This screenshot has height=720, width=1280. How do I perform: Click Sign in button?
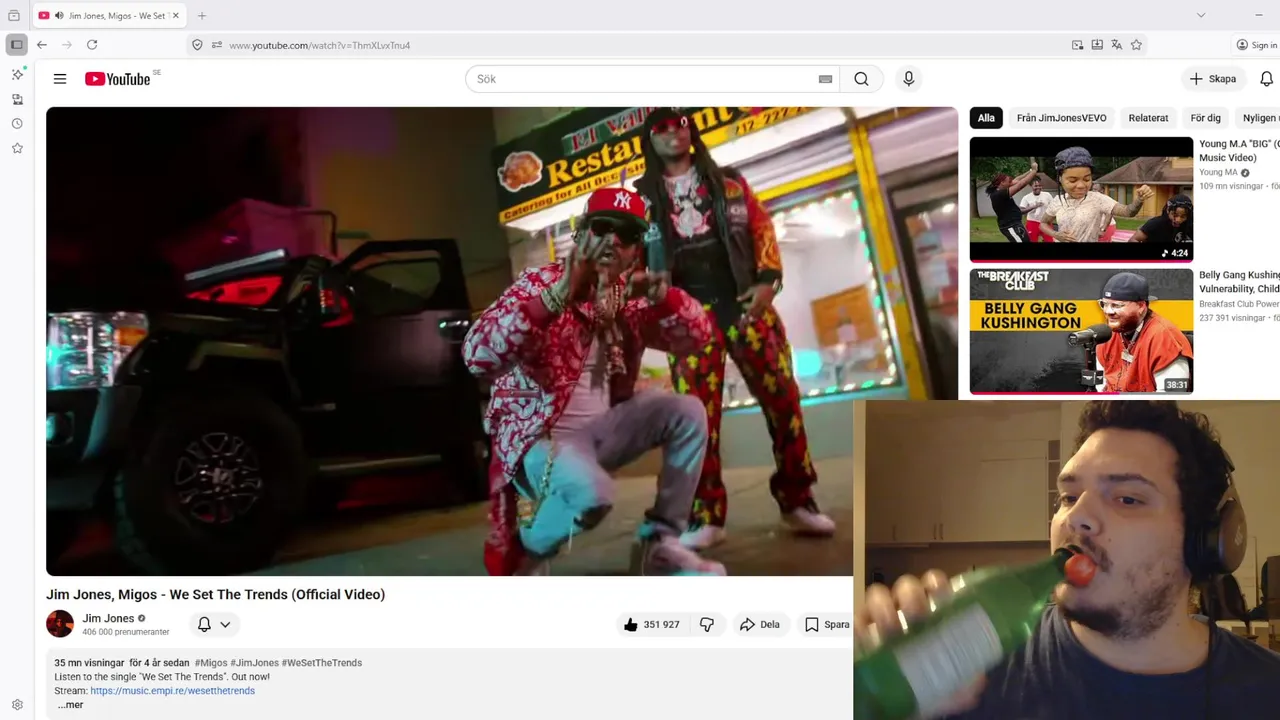(1257, 45)
